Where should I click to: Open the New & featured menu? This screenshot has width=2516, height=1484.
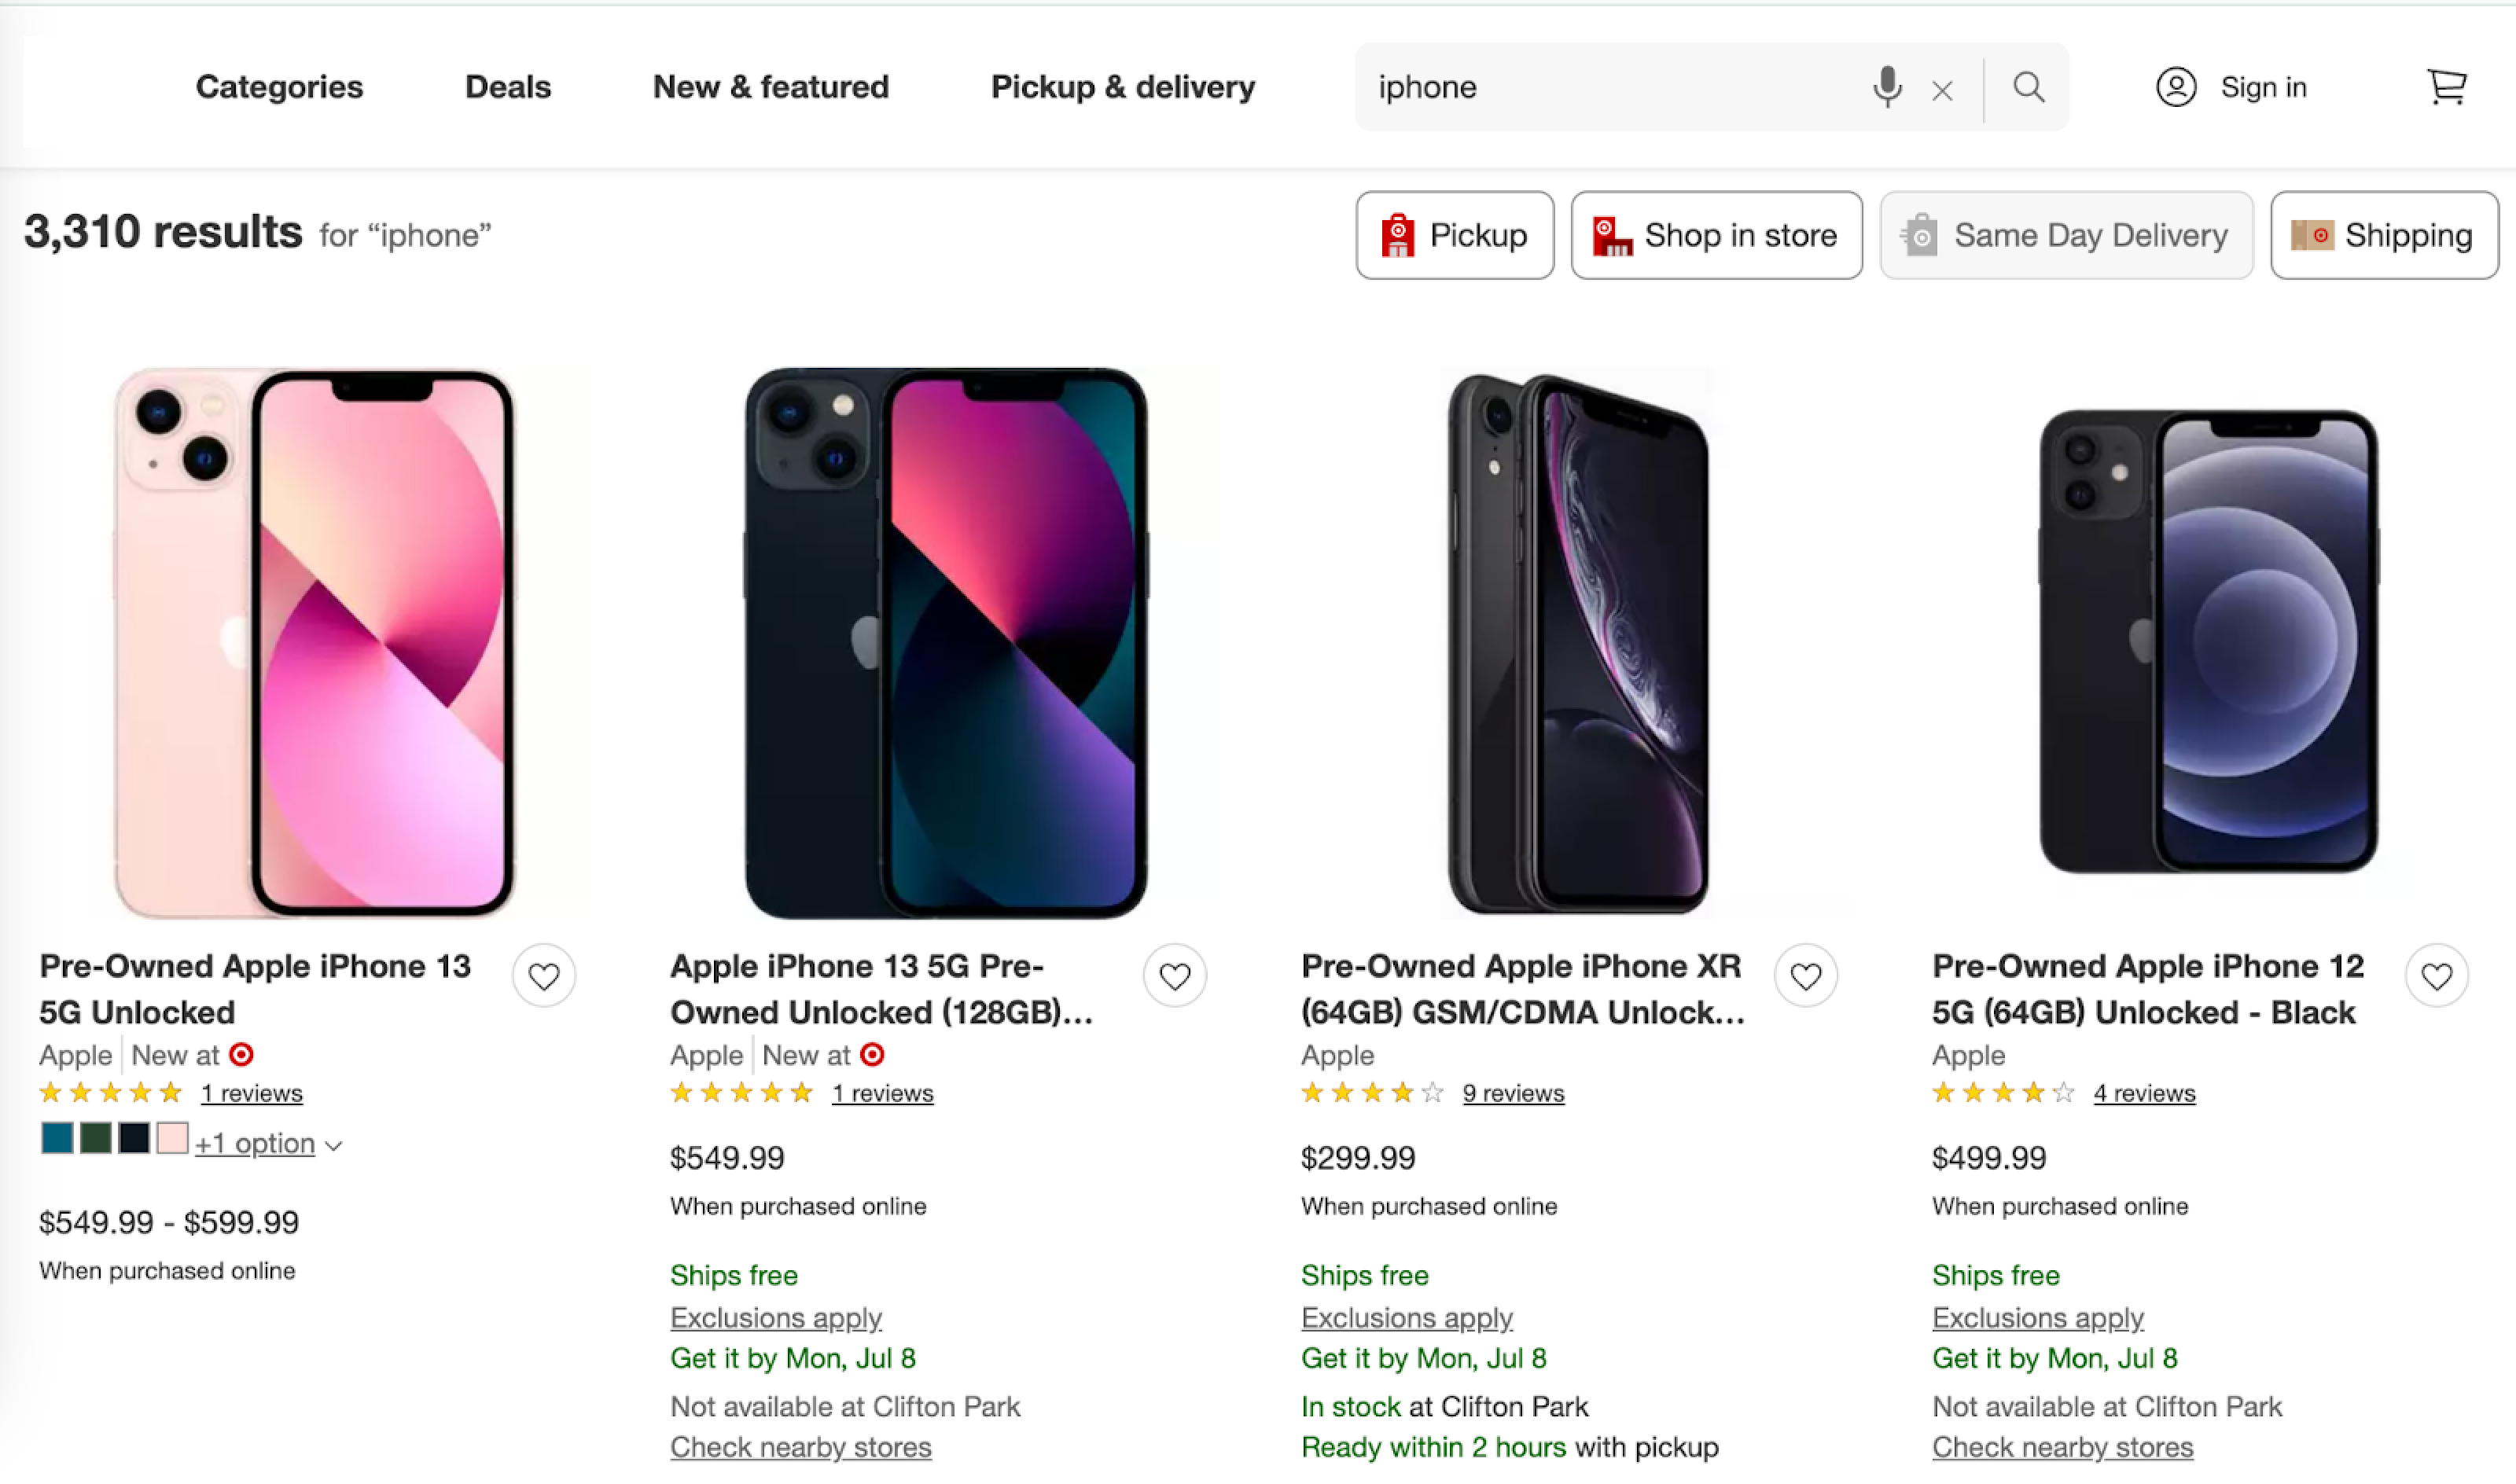tap(771, 87)
